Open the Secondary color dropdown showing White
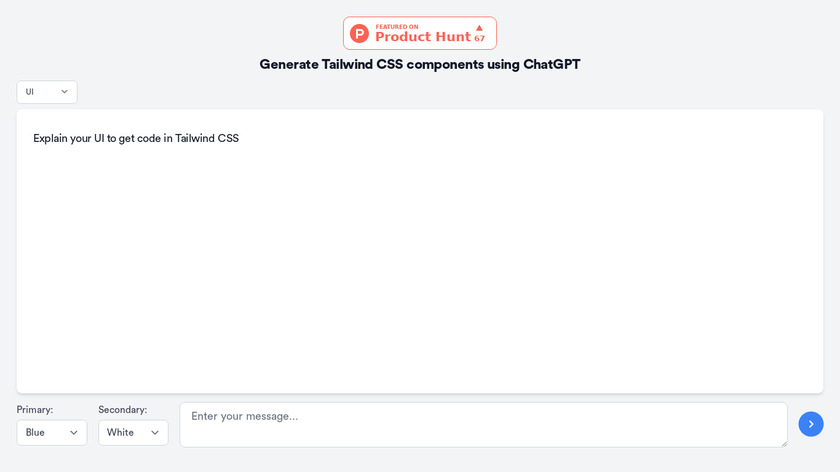840x472 pixels. pyautogui.click(x=132, y=433)
